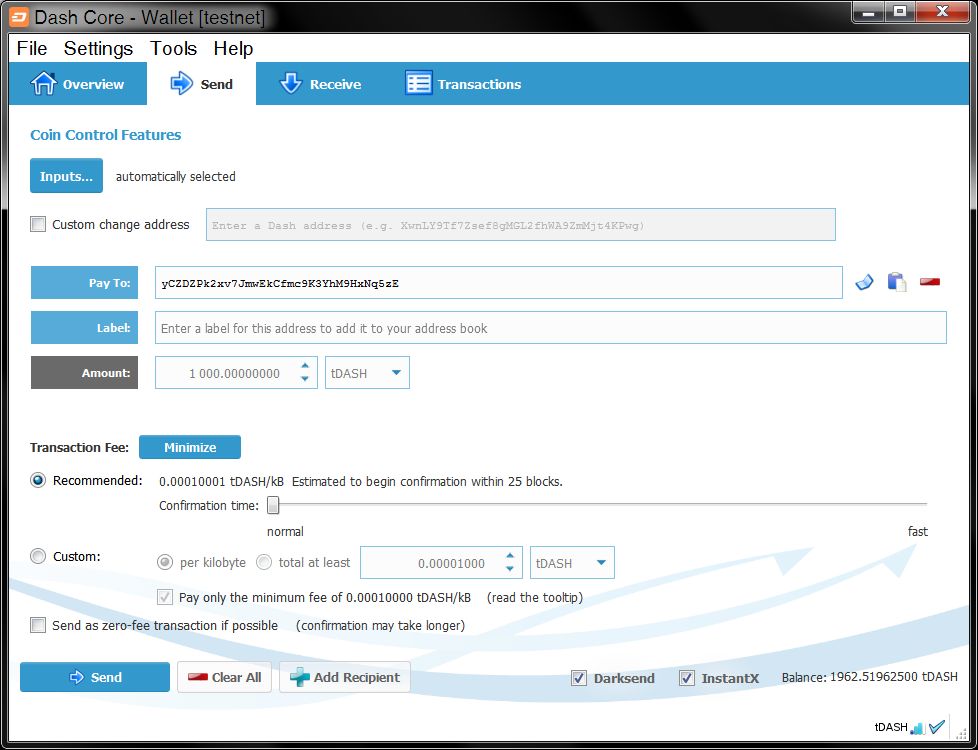Select the total at least radio option

click(264, 562)
